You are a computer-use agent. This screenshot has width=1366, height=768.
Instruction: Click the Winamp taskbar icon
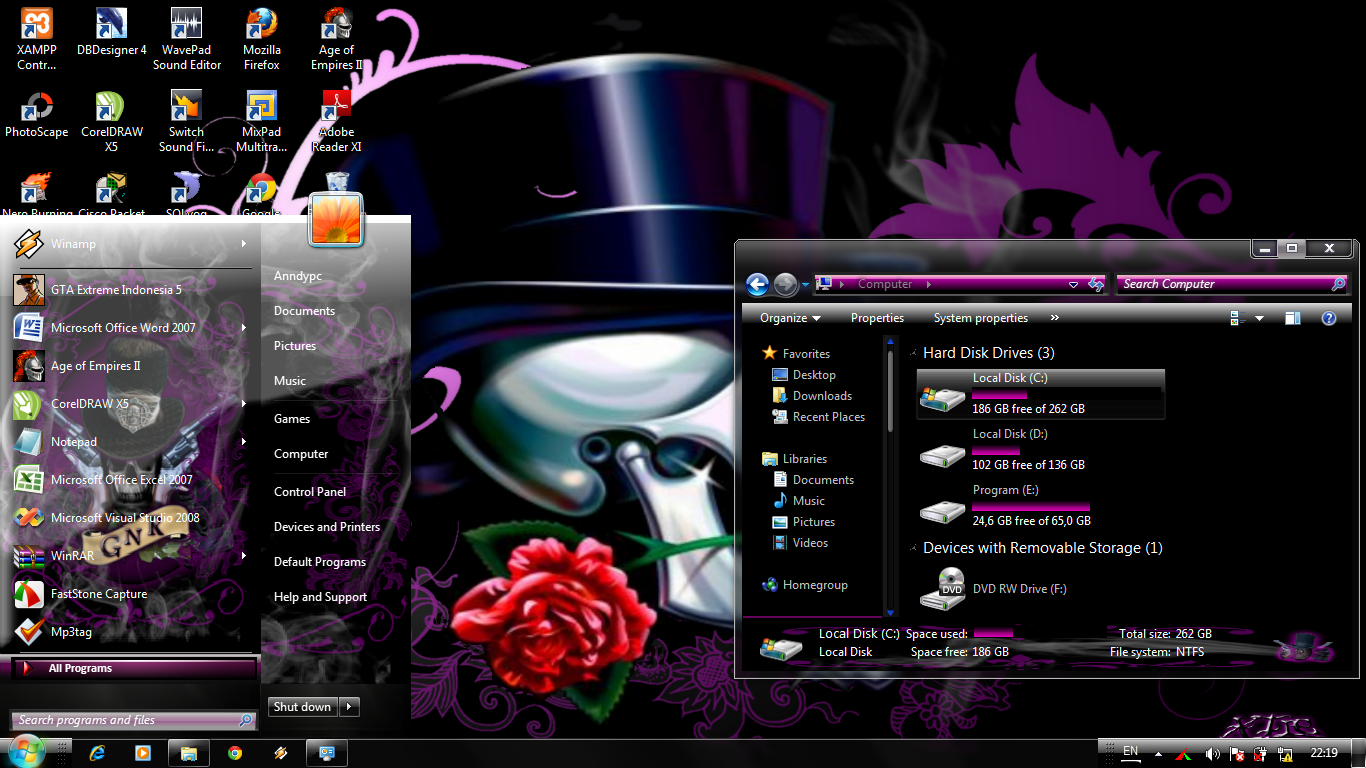click(x=281, y=753)
